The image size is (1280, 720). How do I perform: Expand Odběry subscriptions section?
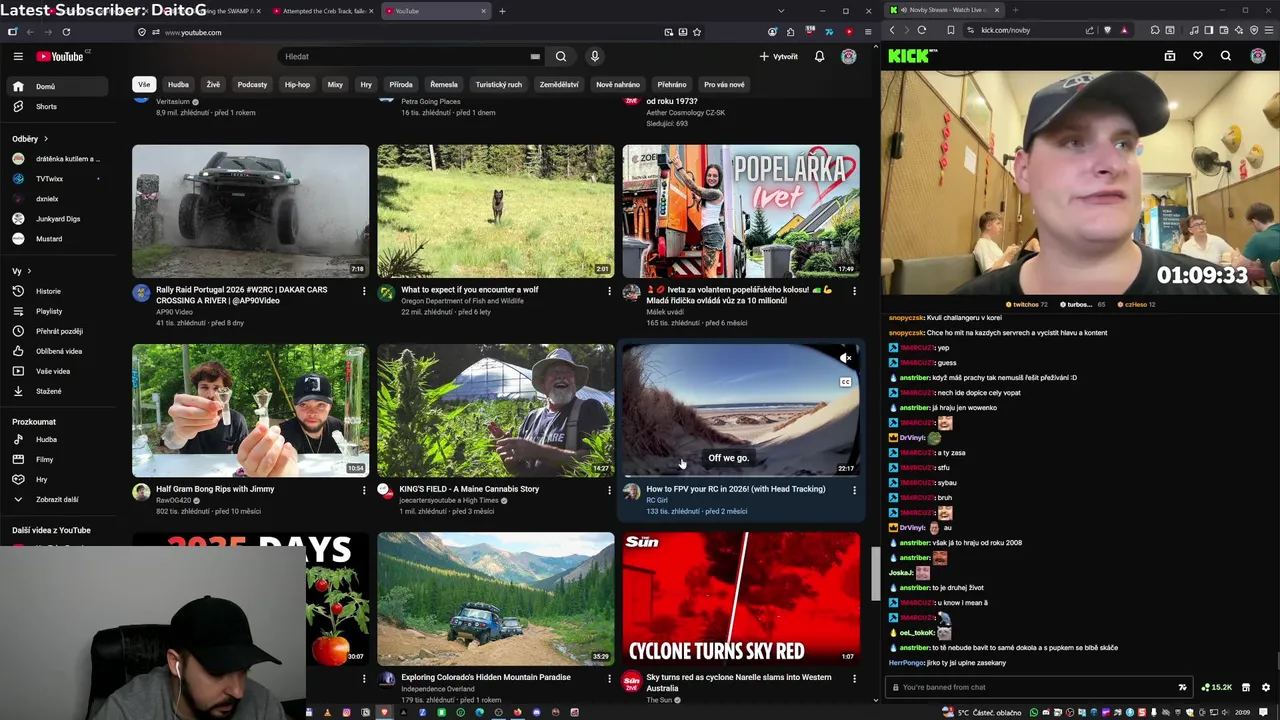click(30, 139)
